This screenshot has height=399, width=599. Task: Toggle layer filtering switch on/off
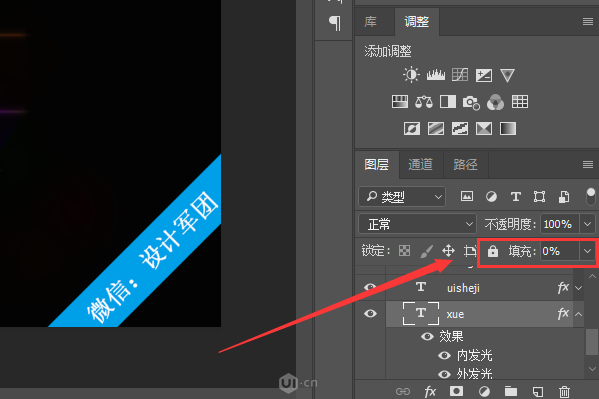(591, 197)
